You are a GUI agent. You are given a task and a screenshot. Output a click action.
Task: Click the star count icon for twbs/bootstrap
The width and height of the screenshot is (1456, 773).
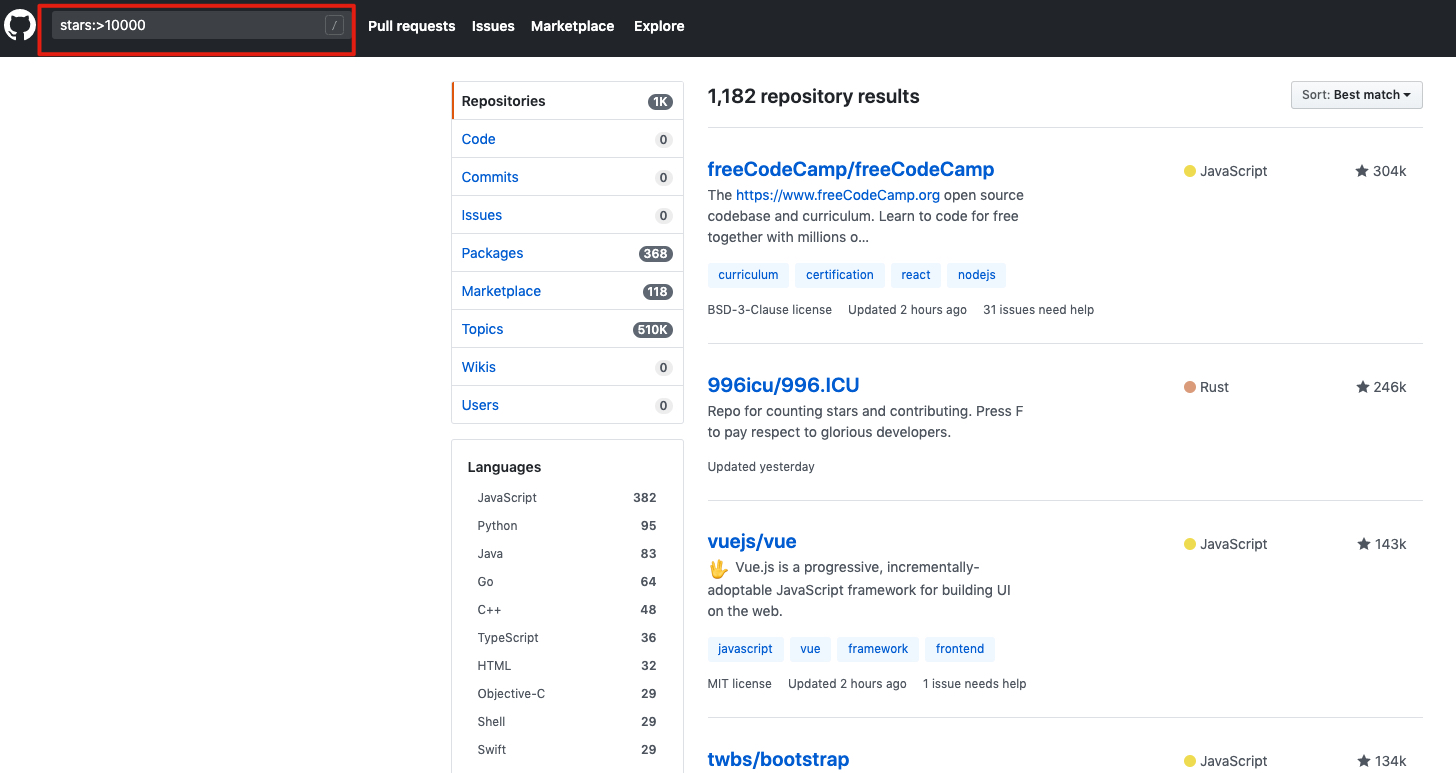[1362, 760]
